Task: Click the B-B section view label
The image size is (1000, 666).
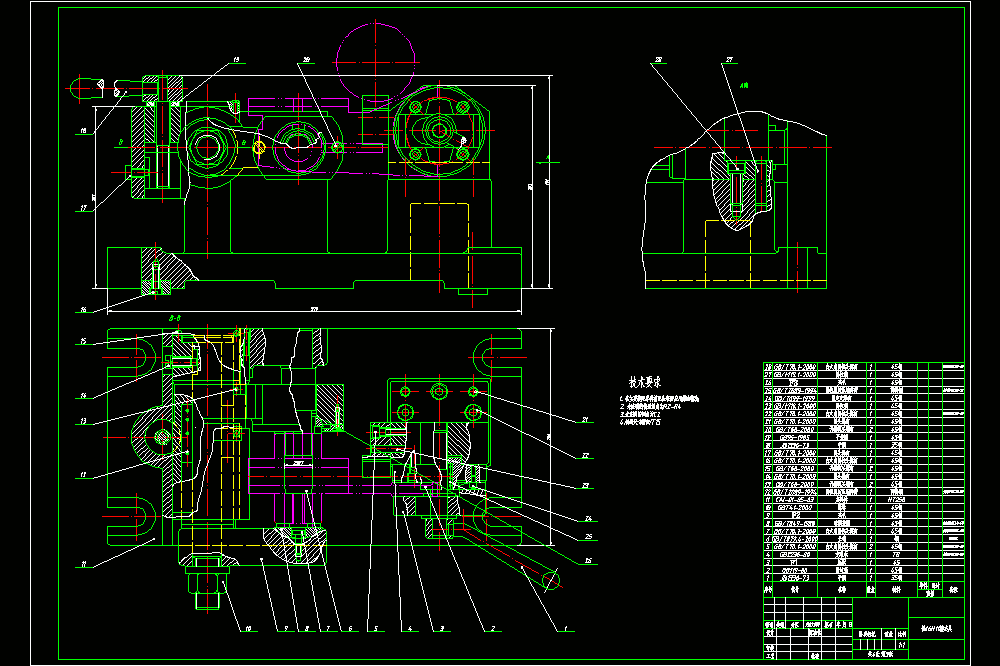Action: point(175,318)
